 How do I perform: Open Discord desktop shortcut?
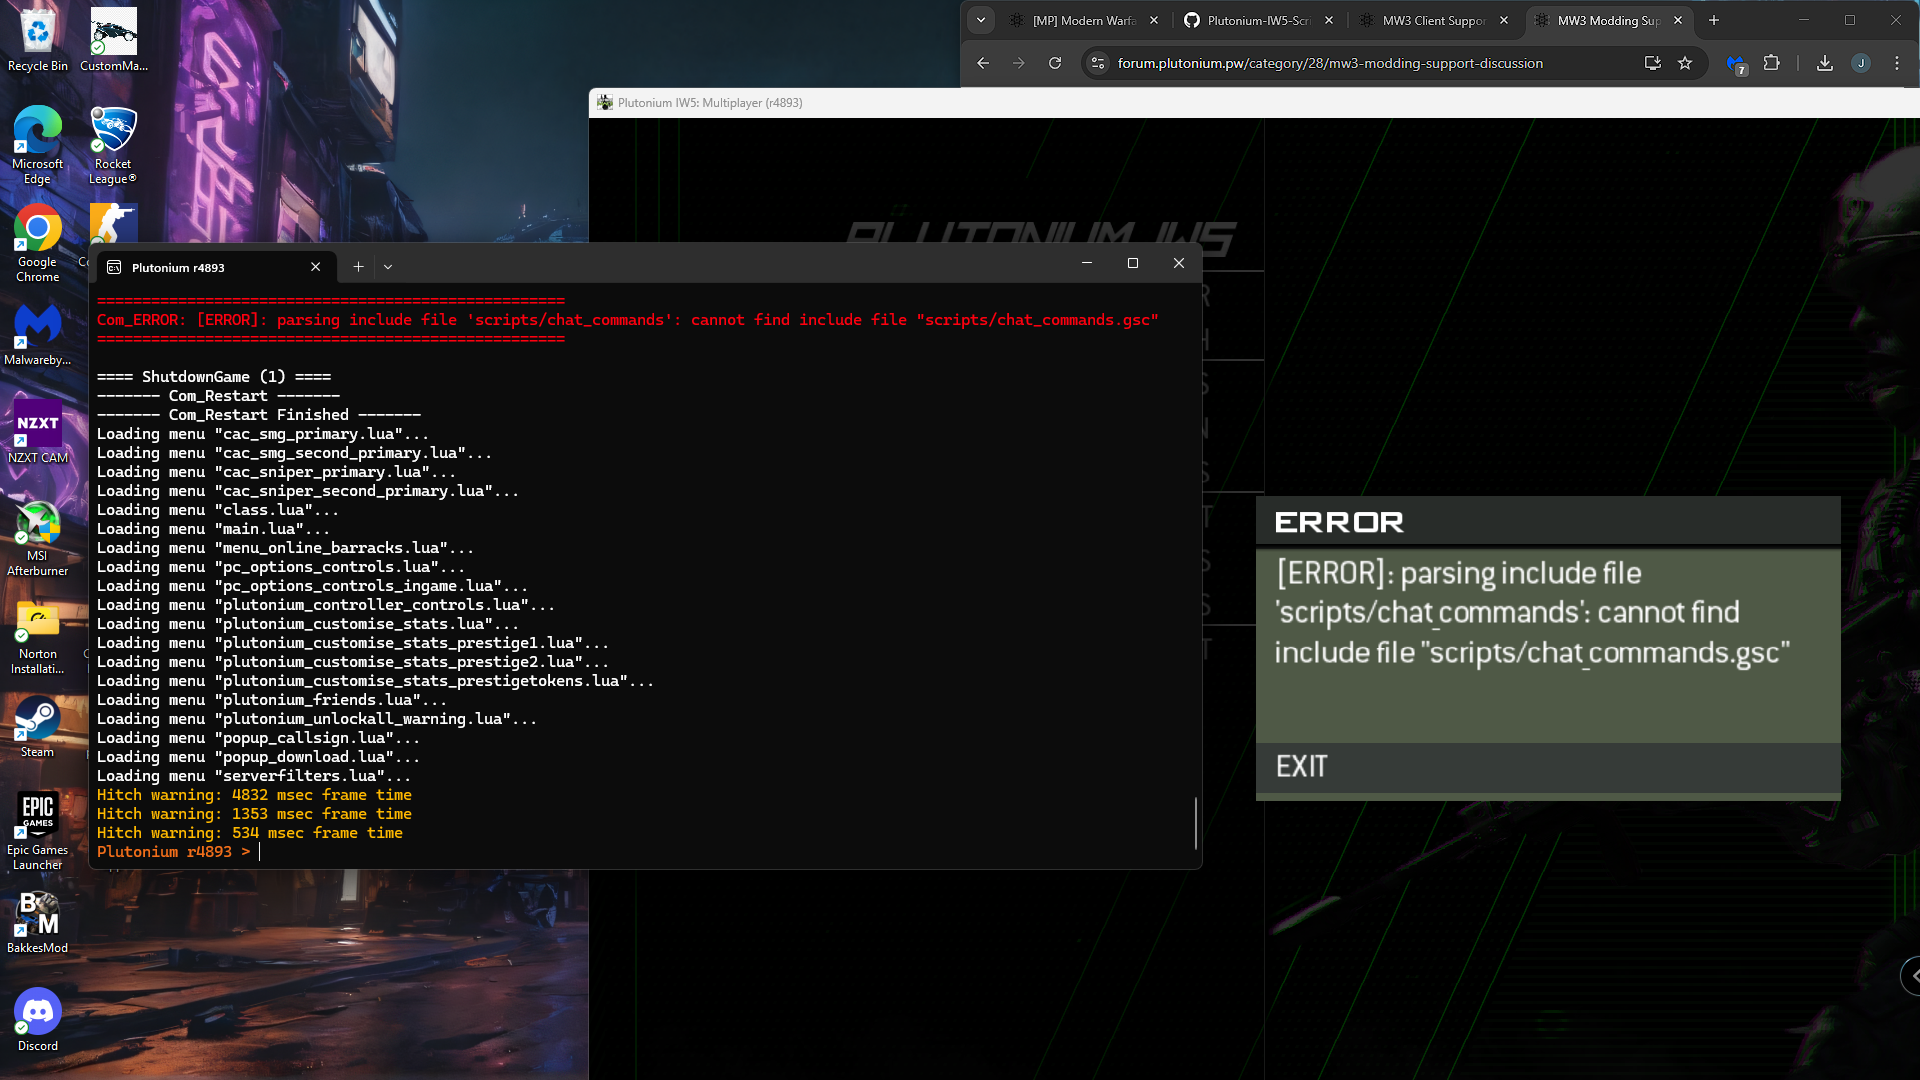[37, 1020]
